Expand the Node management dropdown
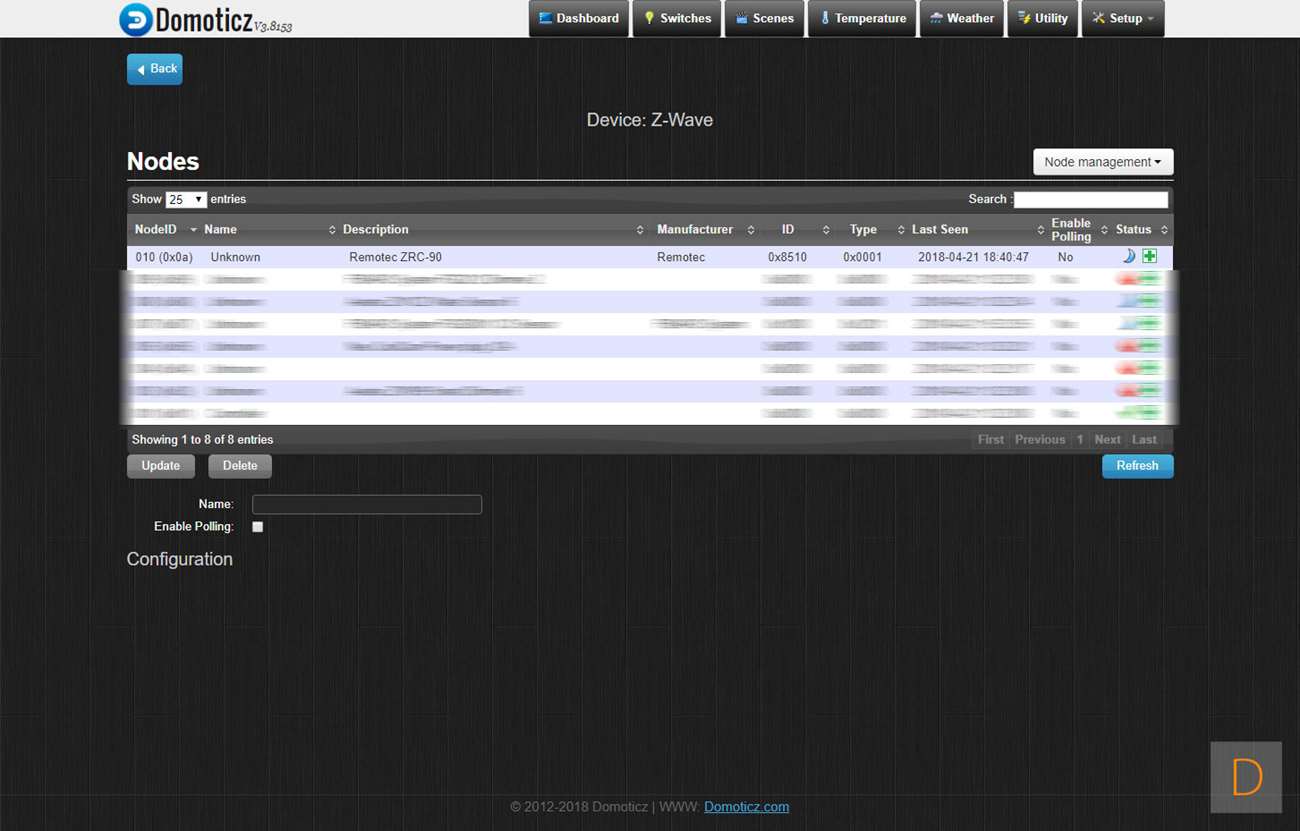 [x=1102, y=162]
